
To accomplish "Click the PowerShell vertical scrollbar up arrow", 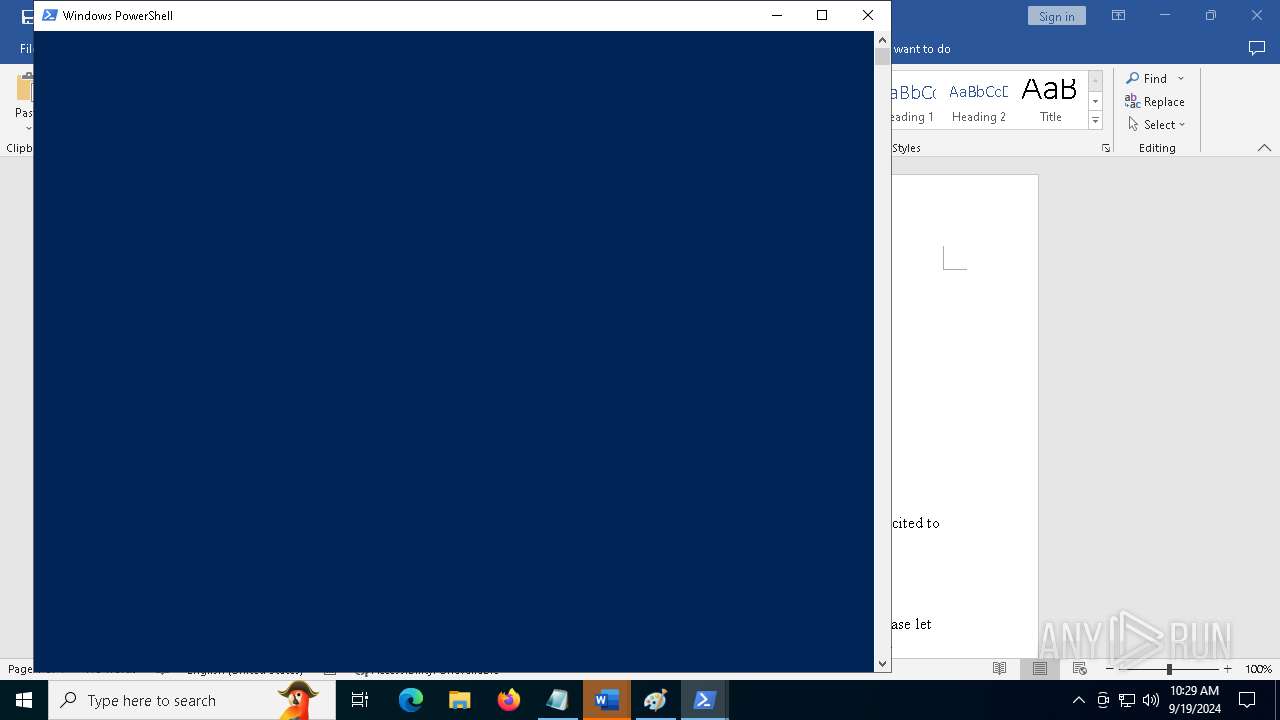I will pos(882,40).
